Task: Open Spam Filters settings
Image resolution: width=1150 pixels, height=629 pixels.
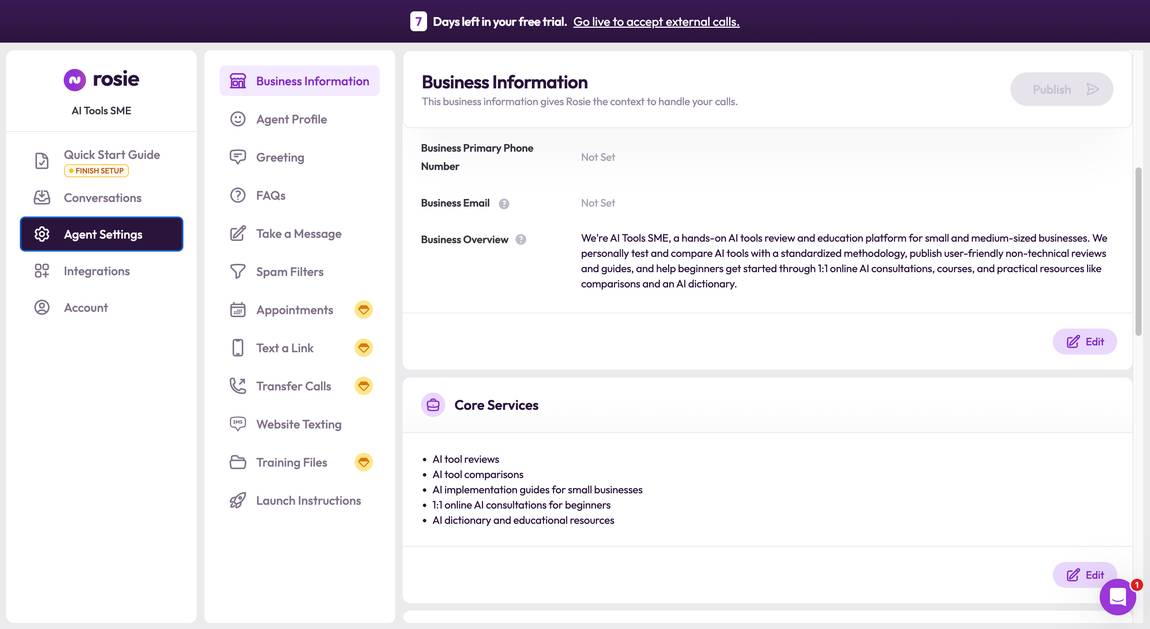Action: pos(299,271)
